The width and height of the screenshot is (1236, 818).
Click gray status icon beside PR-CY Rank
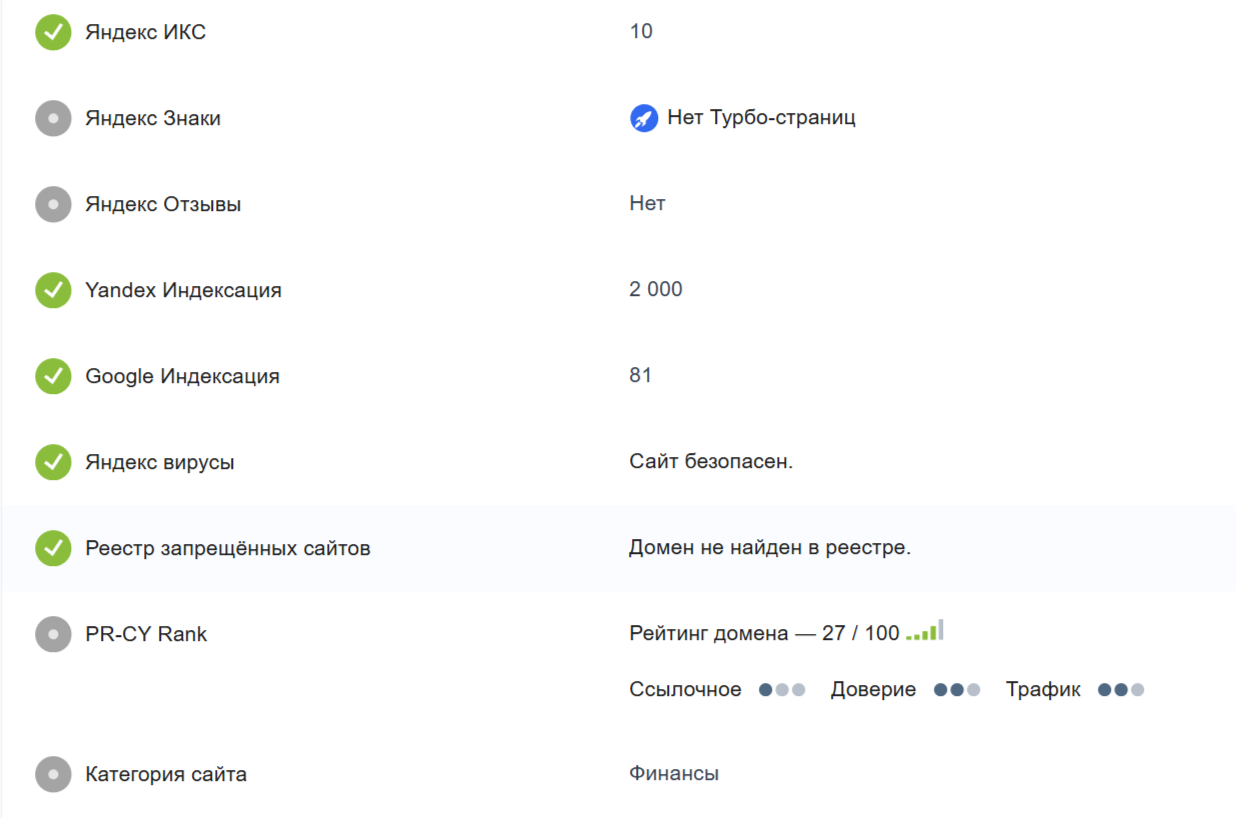53,634
